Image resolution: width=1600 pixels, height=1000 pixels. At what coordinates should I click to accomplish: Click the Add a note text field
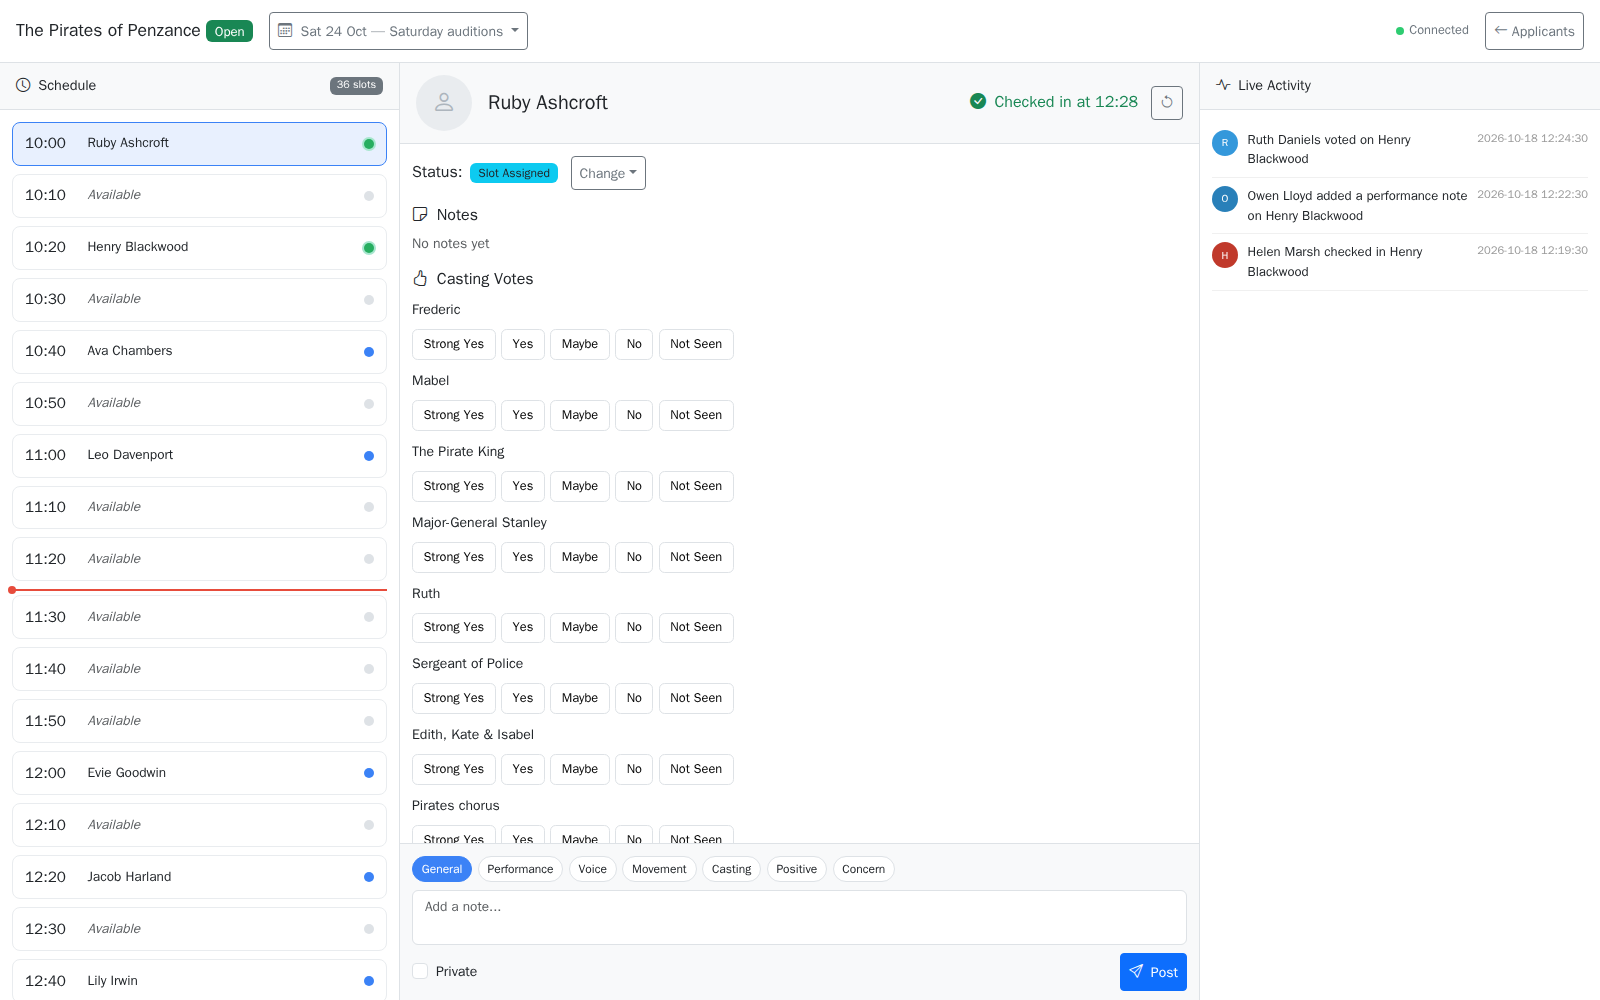point(799,917)
